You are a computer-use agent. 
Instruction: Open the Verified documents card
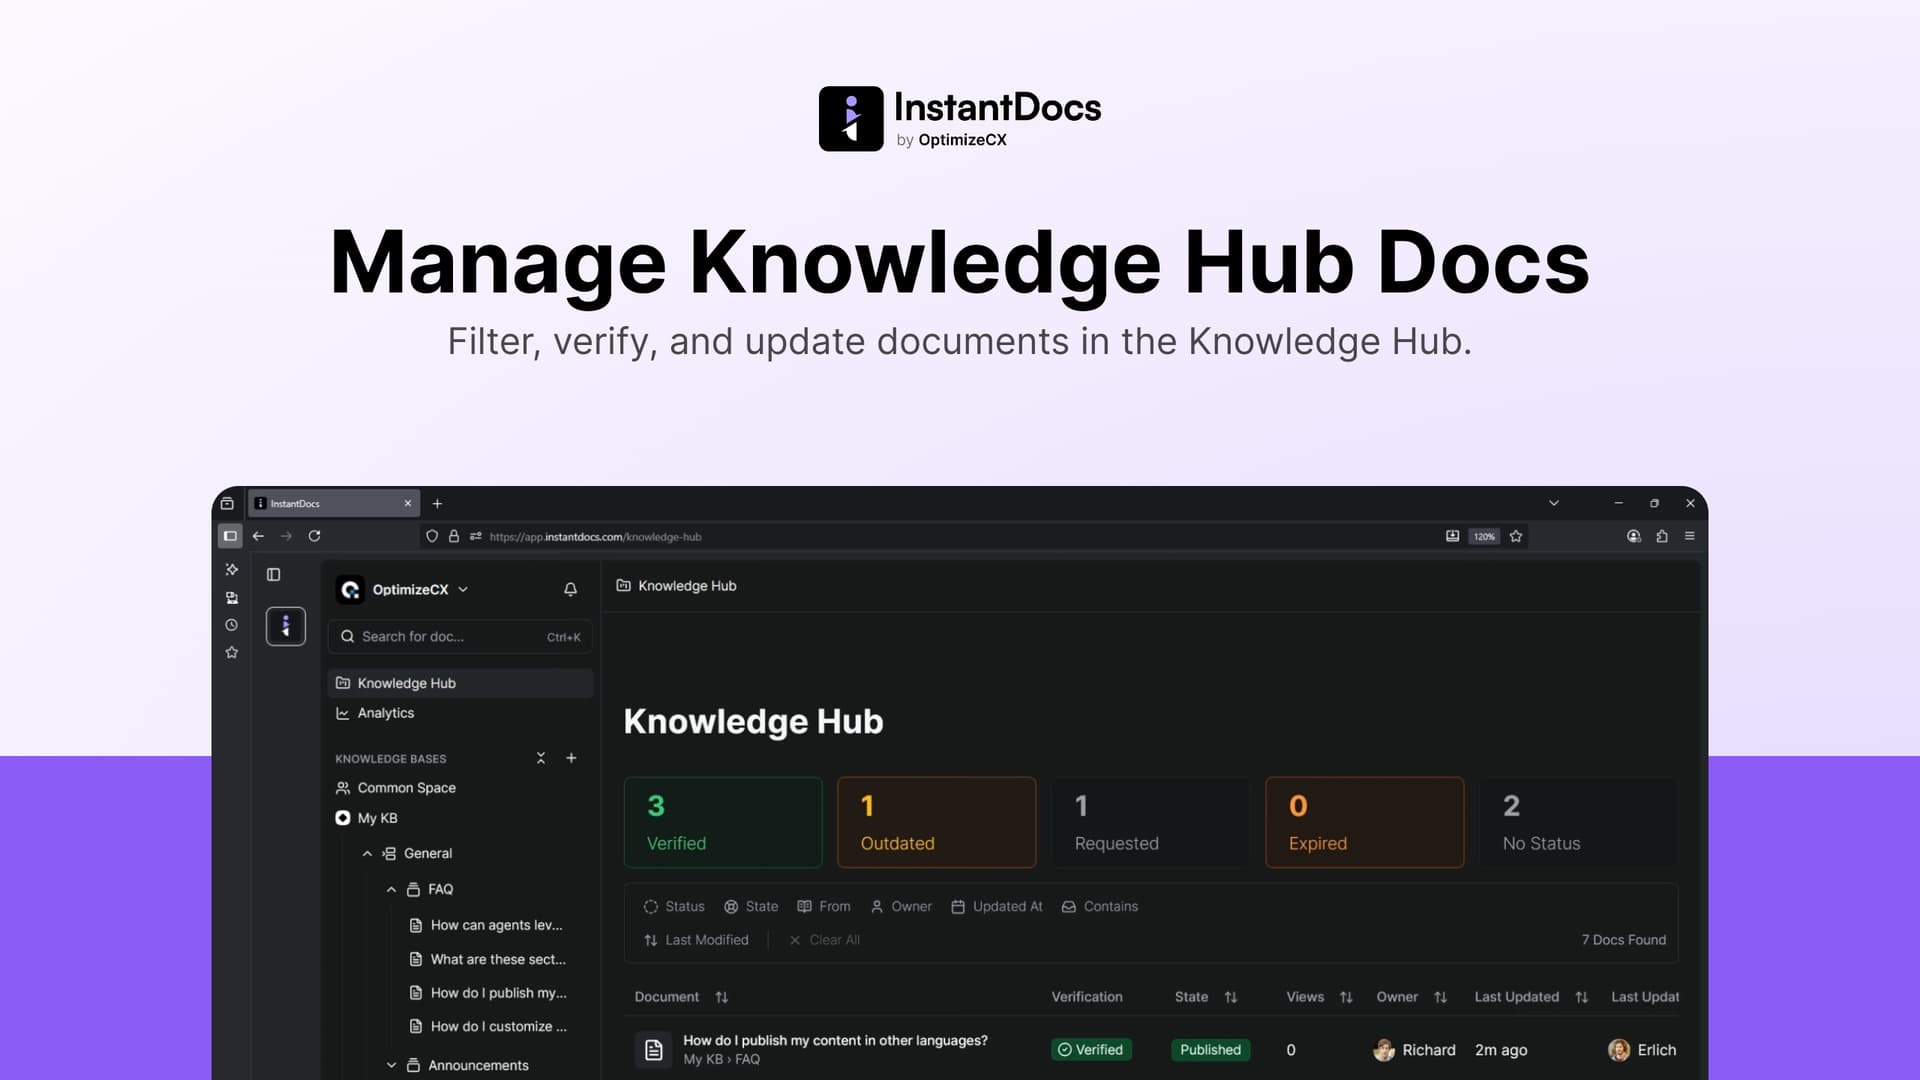pyautogui.click(x=723, y=822)
